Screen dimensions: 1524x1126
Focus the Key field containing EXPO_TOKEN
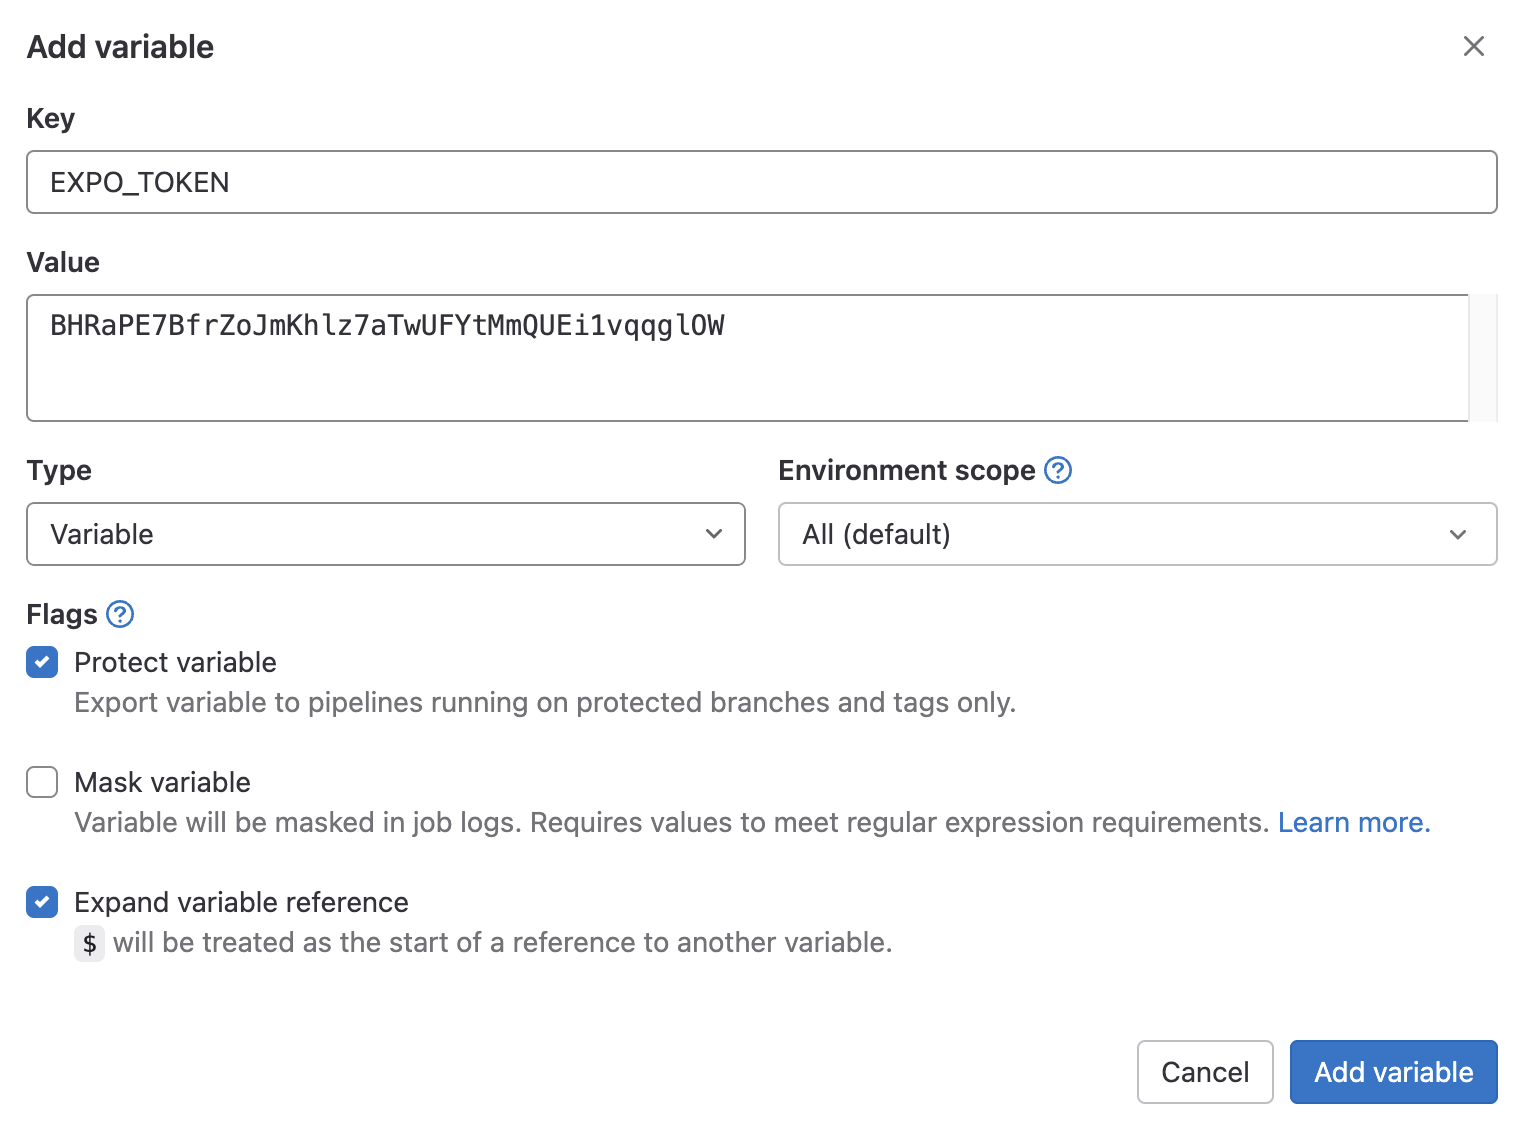pyautogui.click(x=760, y=182)
